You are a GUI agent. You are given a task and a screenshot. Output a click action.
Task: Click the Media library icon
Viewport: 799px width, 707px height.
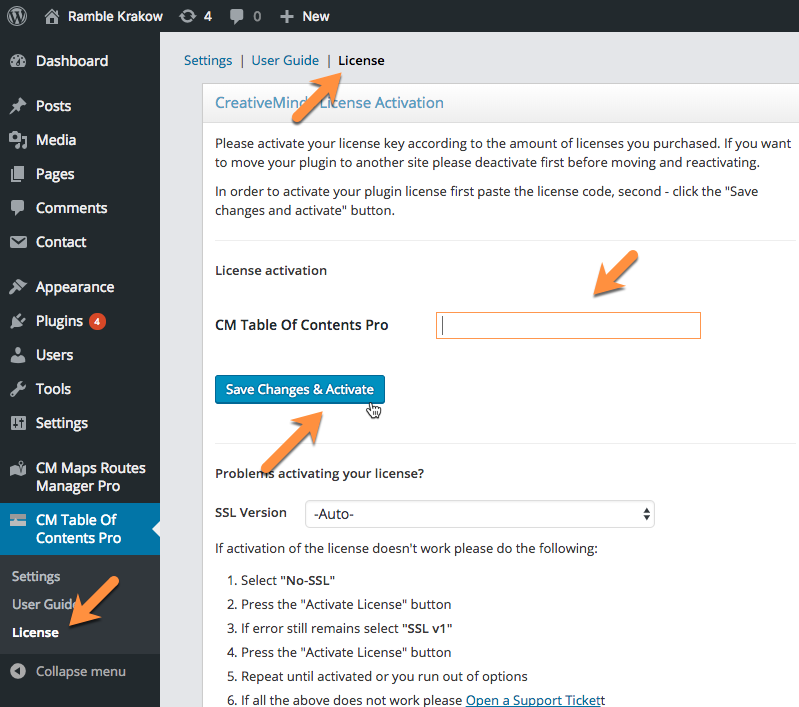18,140
